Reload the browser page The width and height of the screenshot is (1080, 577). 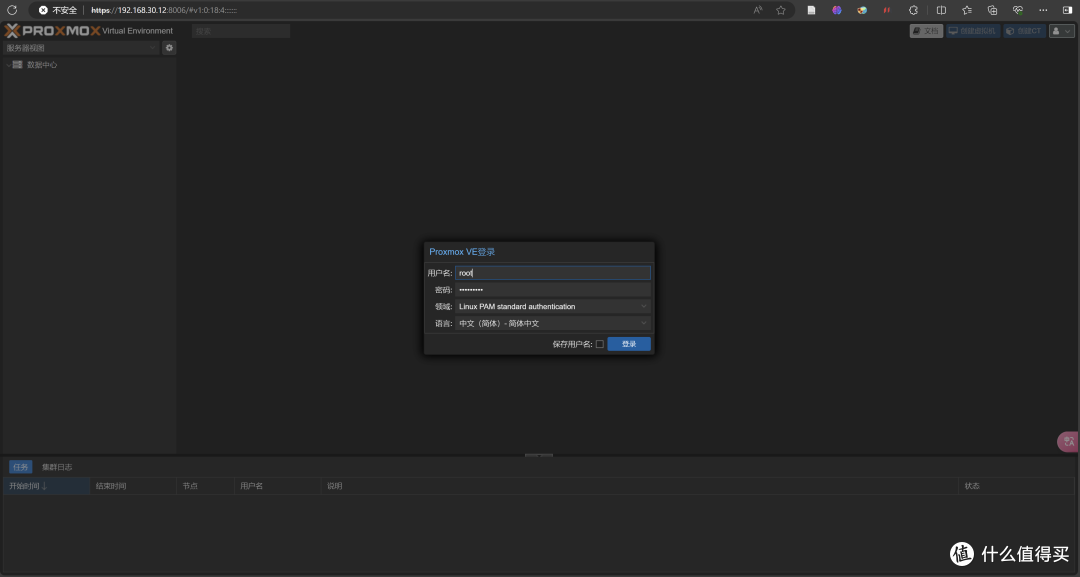tap(12, 10)
